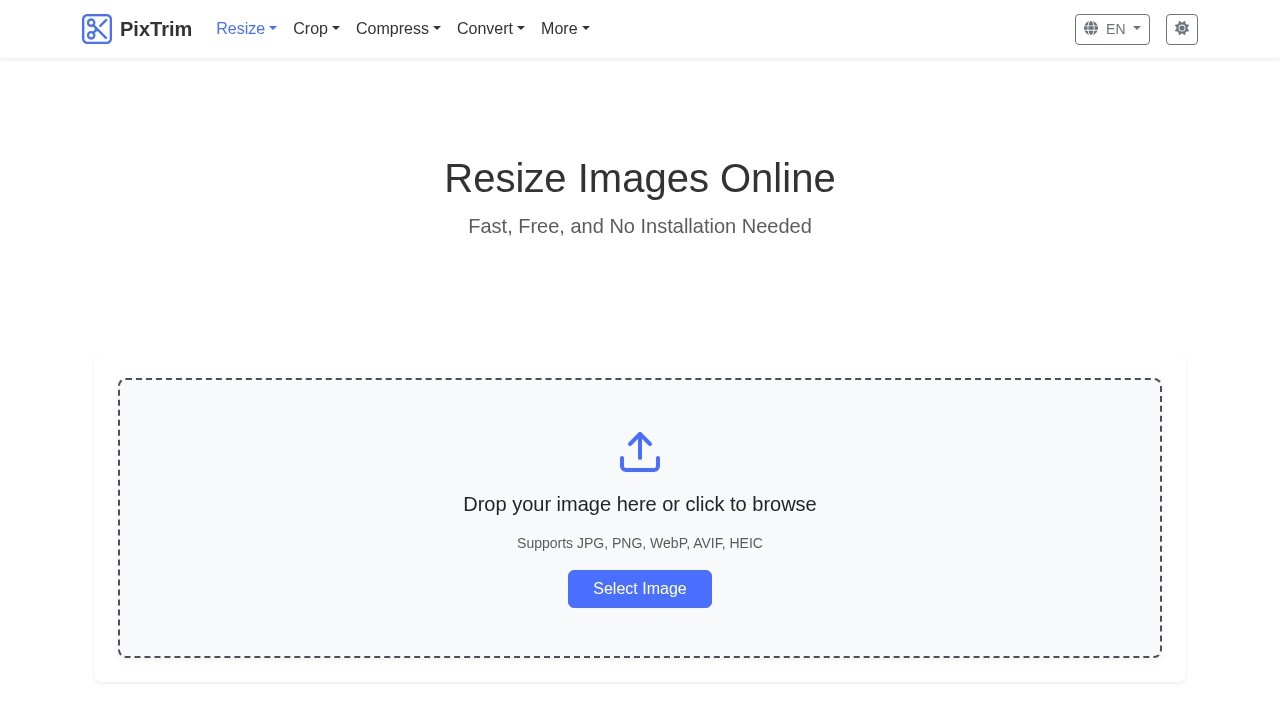Click the "Resize Images Online" heading

coord(640,179)
